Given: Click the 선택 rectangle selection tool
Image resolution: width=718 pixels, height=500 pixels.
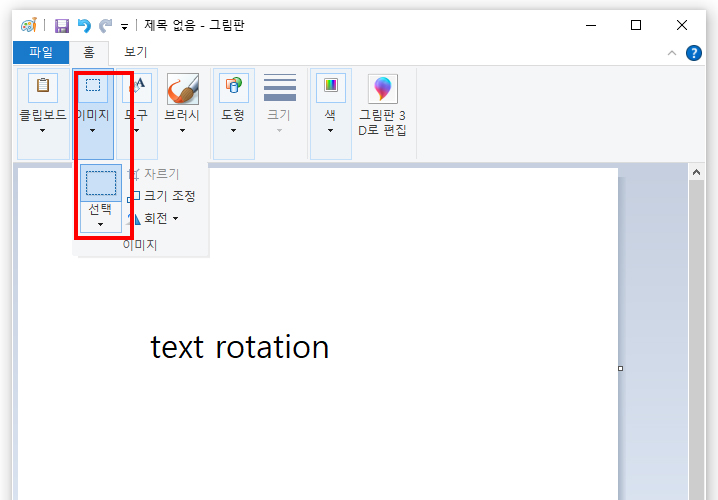Looking at the screenshot, I should coord(101,183).
